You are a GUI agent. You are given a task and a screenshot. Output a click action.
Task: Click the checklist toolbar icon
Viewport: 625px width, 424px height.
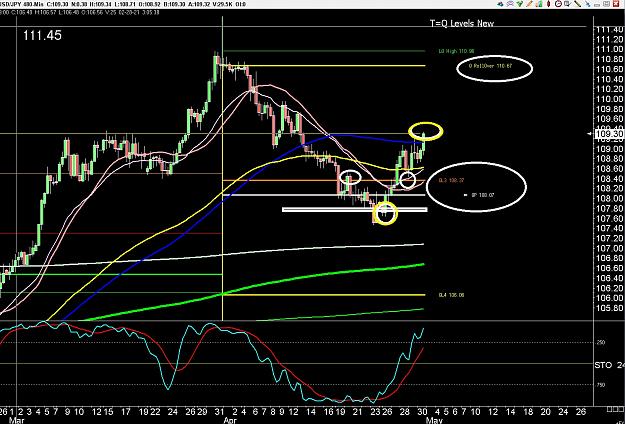(568, 4)
